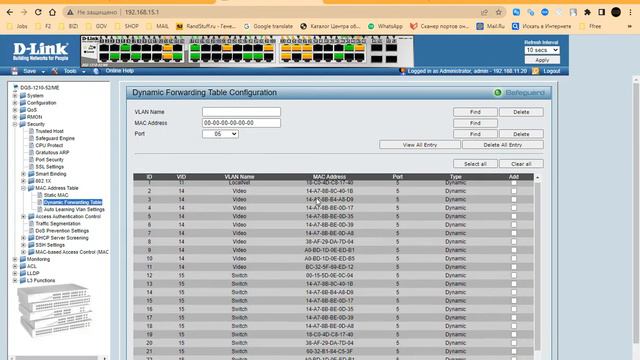Open the RandStuff.ru bookmark
Viewport: 640px width, 360px height.
click(x=206, y=26)
